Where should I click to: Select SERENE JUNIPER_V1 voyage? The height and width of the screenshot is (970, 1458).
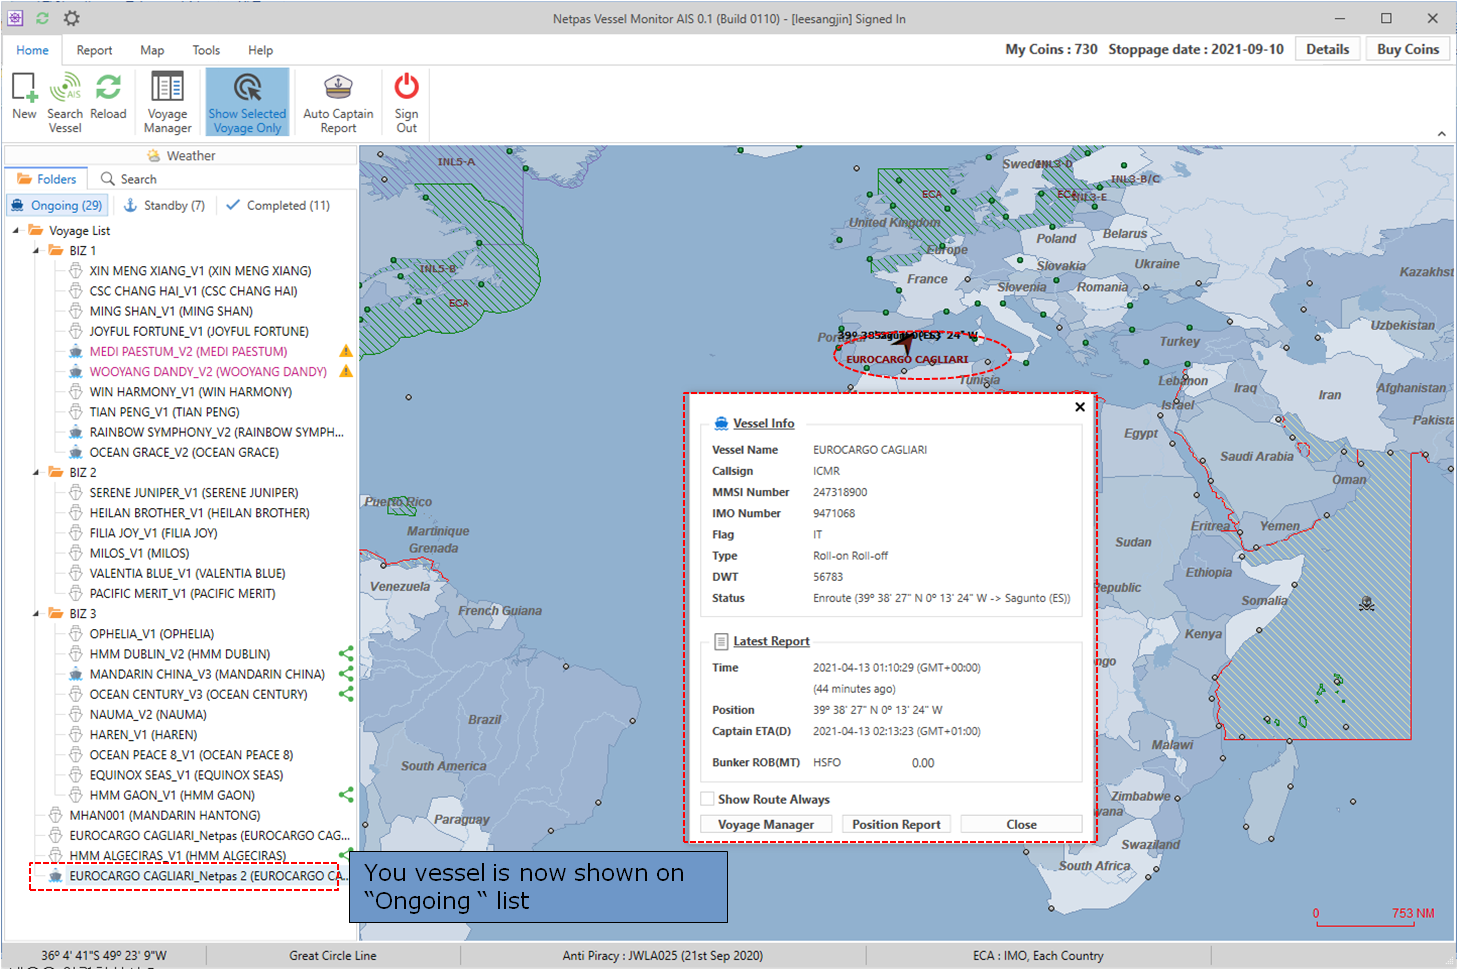(194, 492)
